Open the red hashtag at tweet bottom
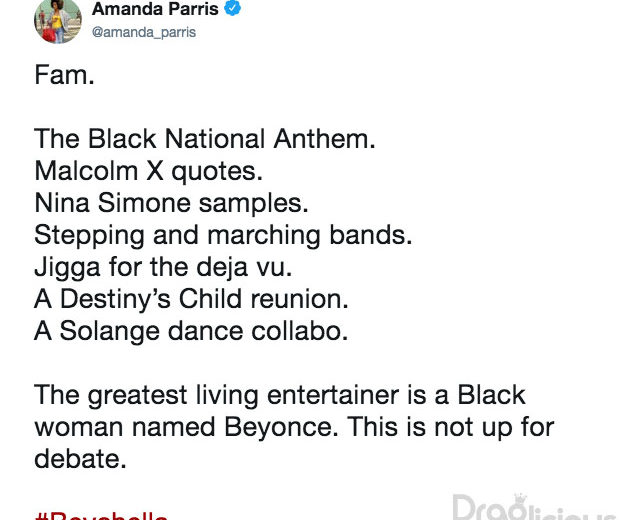Image resolution: width=628 pixels, height=520 pixels. [x=101, y=515]
